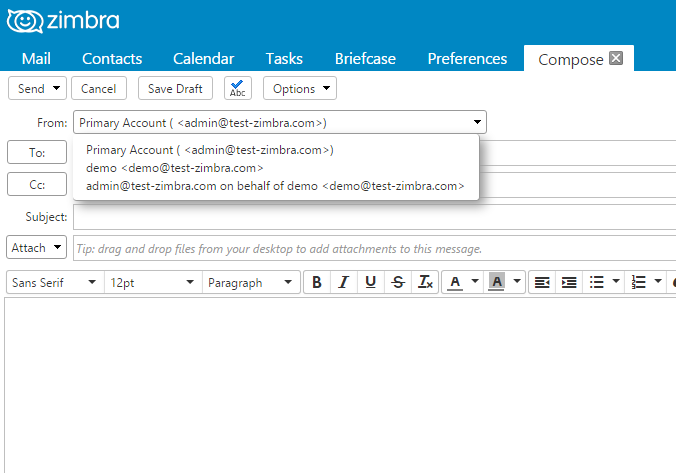Switch to the Contacts tab

(112, 59)
